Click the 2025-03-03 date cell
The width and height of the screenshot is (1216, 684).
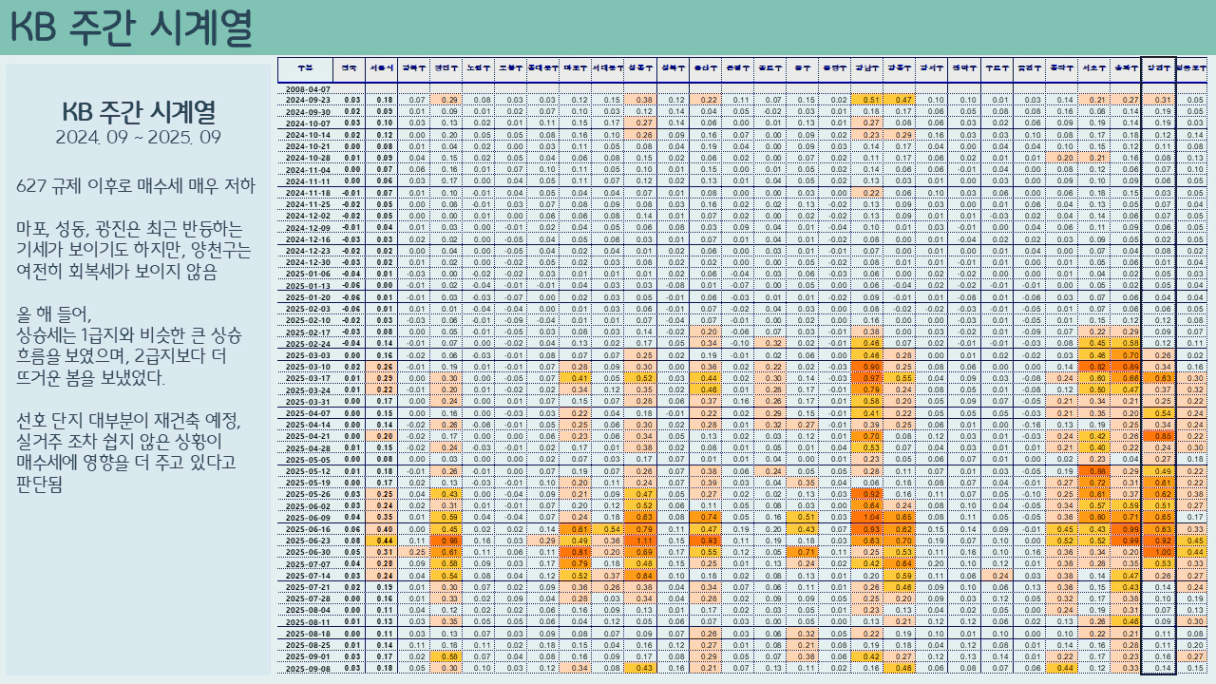click(x=308, y=355)
